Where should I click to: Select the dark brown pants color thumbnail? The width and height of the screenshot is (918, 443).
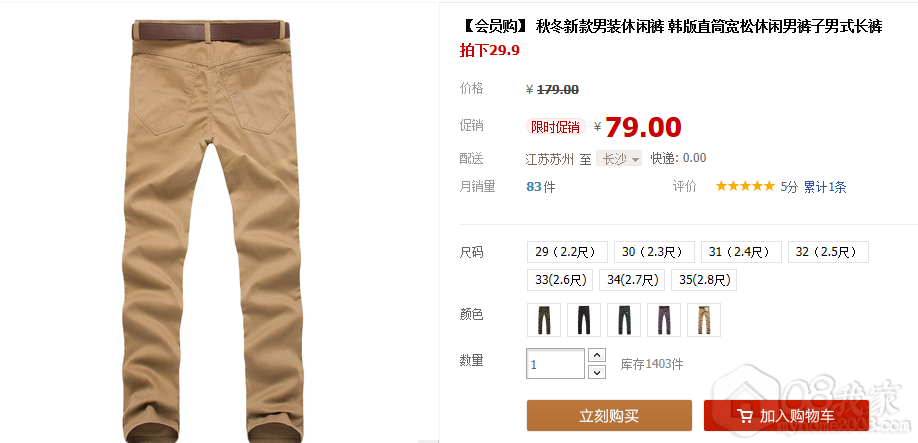[x=544, y=320]
